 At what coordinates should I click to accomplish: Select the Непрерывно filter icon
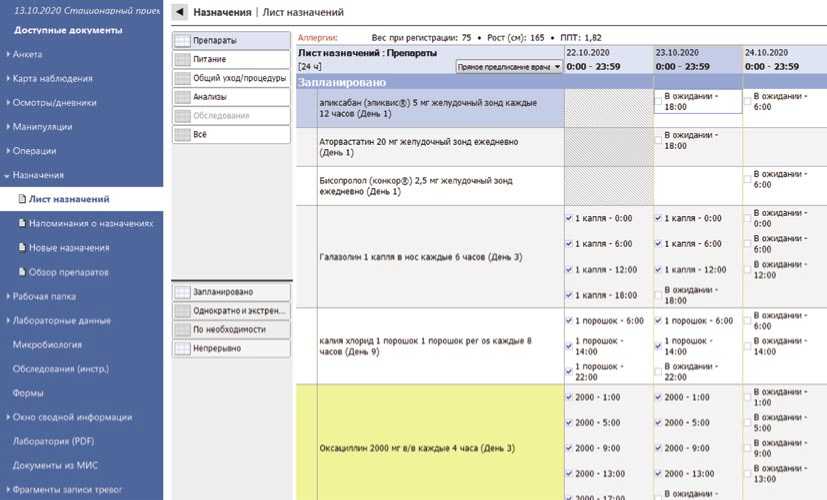click(x=182, y=349)
